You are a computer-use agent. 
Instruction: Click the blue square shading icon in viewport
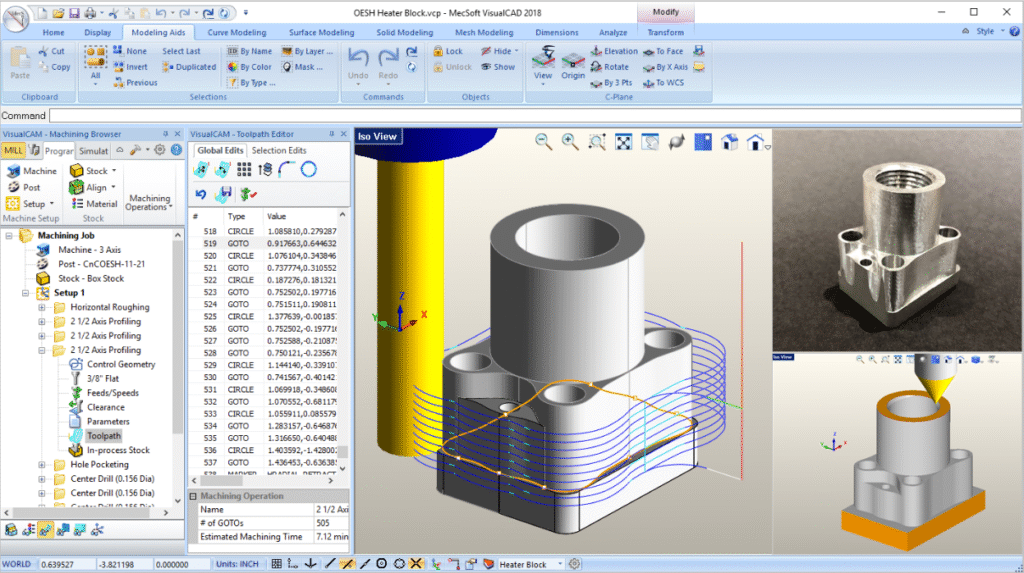[703, 142]
